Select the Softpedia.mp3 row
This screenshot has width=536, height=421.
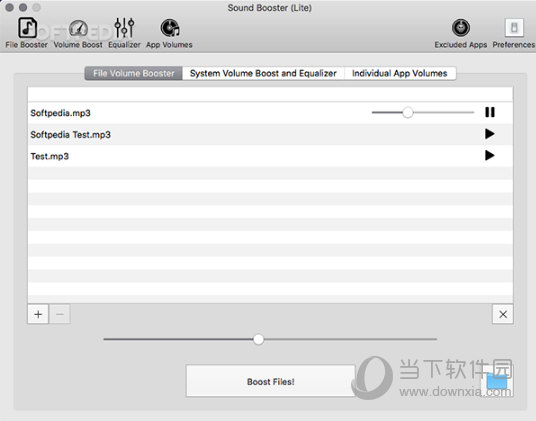tap(270, 113)
